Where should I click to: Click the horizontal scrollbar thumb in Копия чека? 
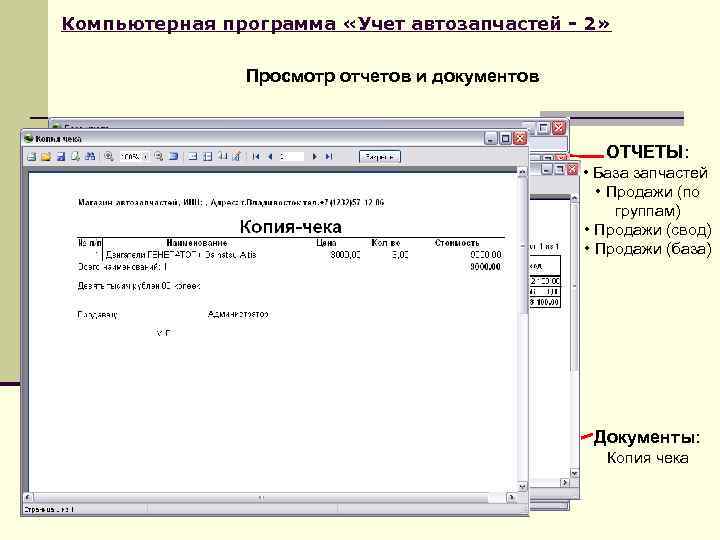point(260,497)
